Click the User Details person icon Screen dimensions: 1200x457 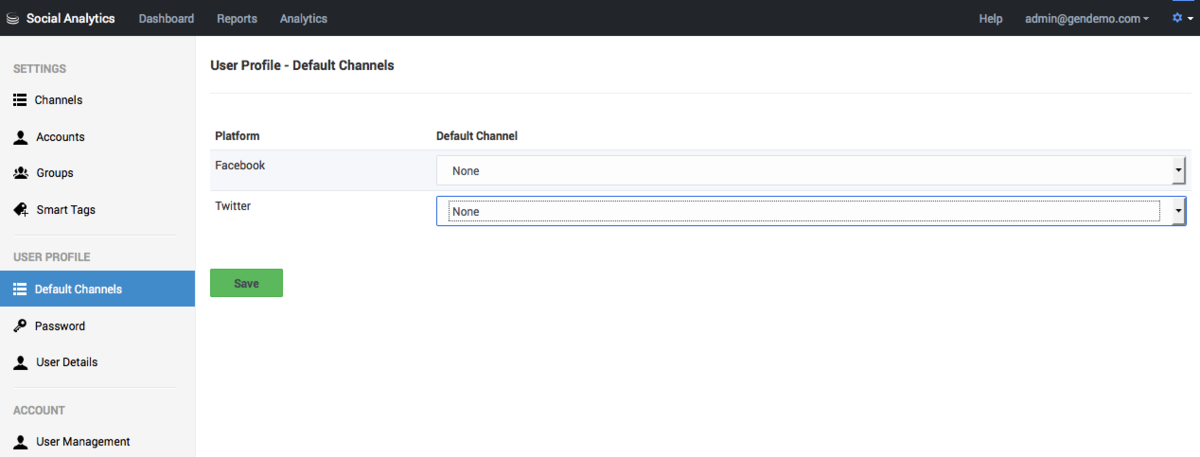(20, 362)
